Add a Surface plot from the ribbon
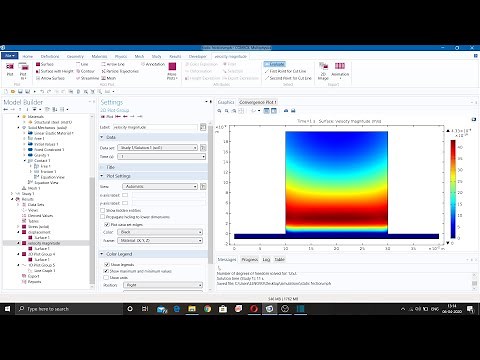This screenshot has height=360, width=480. [45, 64]
